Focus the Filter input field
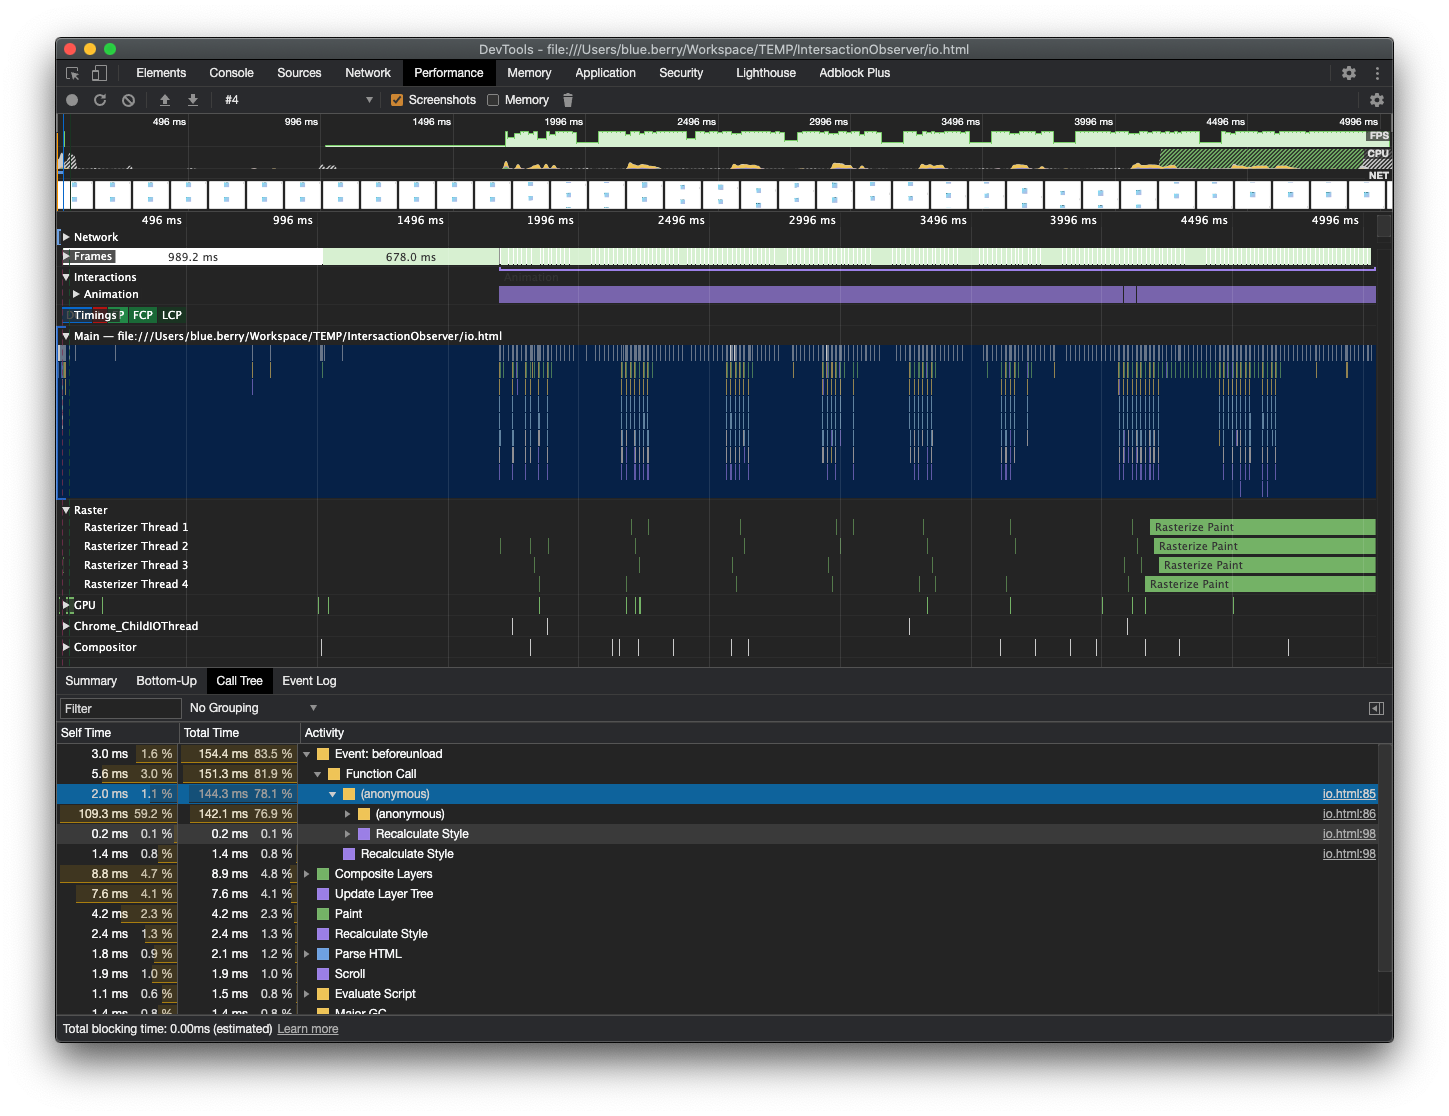The image size is (1449, 1116). coord(120,708)
